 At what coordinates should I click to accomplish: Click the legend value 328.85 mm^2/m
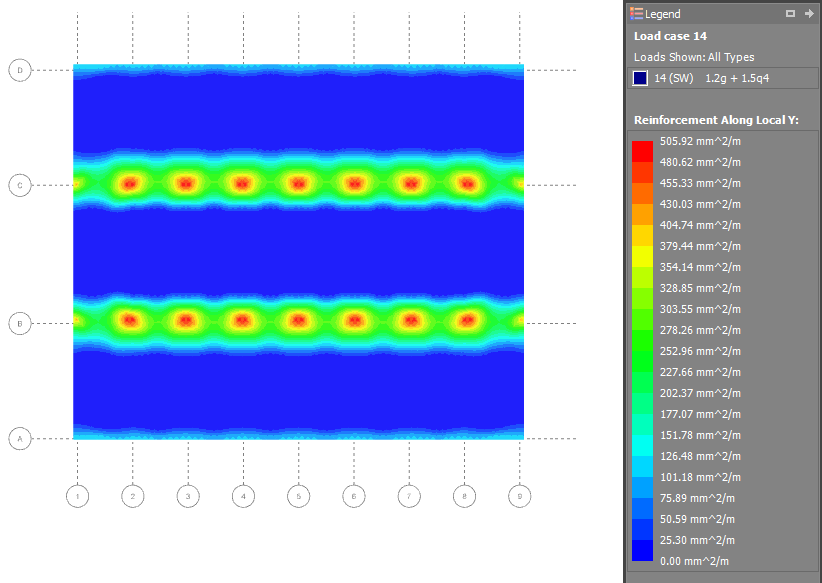[x=700, y=288]
